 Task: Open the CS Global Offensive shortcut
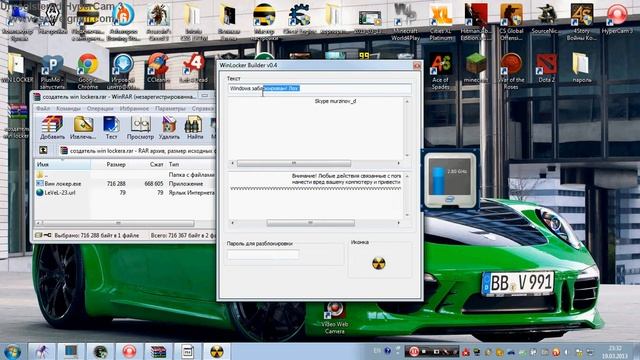(511, 22)
